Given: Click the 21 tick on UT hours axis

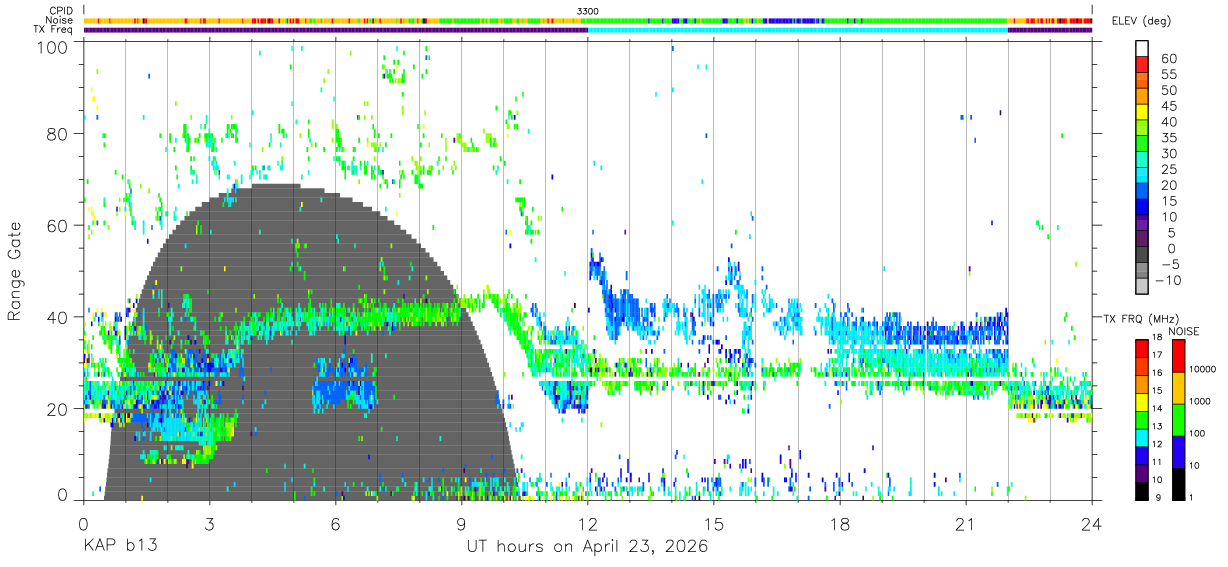Looking at the screenshot, I should point(965,524).
